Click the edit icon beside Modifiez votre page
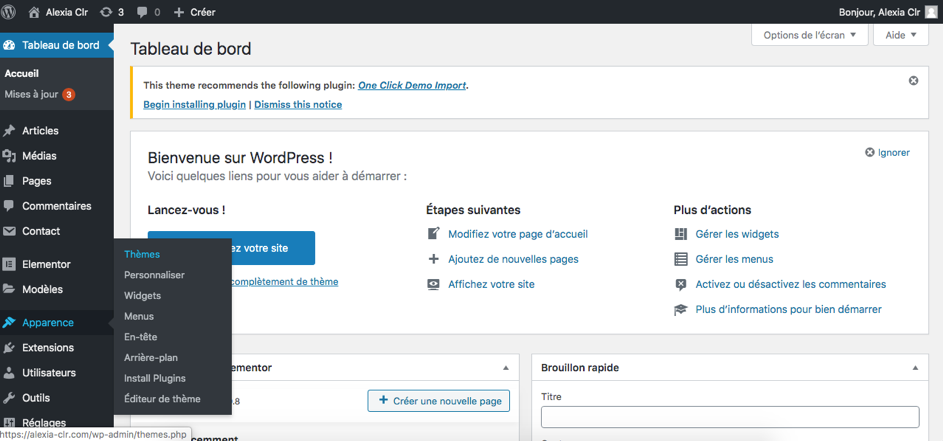The width and height of the screenshot is (943, 441). pos(434,233)
